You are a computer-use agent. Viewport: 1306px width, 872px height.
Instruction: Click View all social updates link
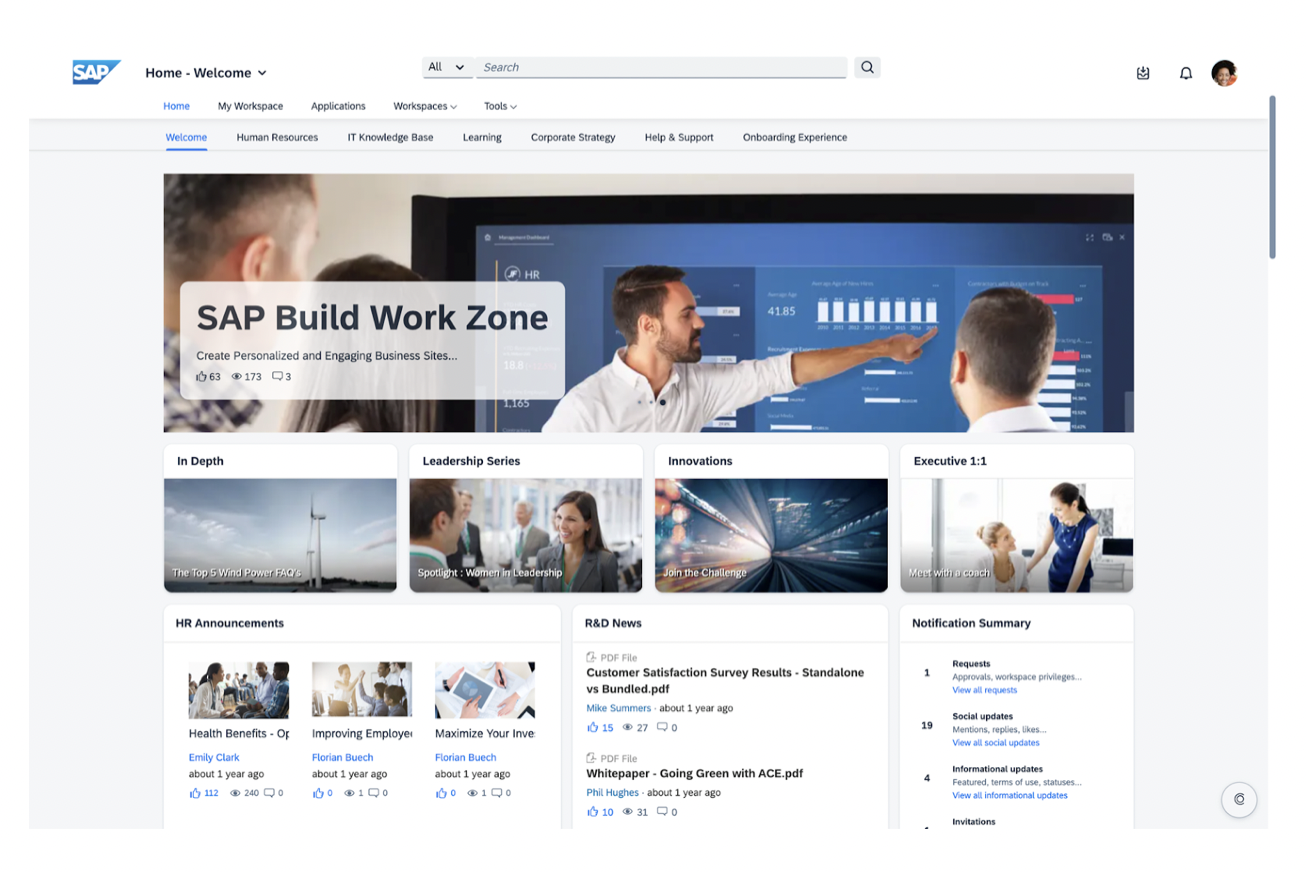996,743
